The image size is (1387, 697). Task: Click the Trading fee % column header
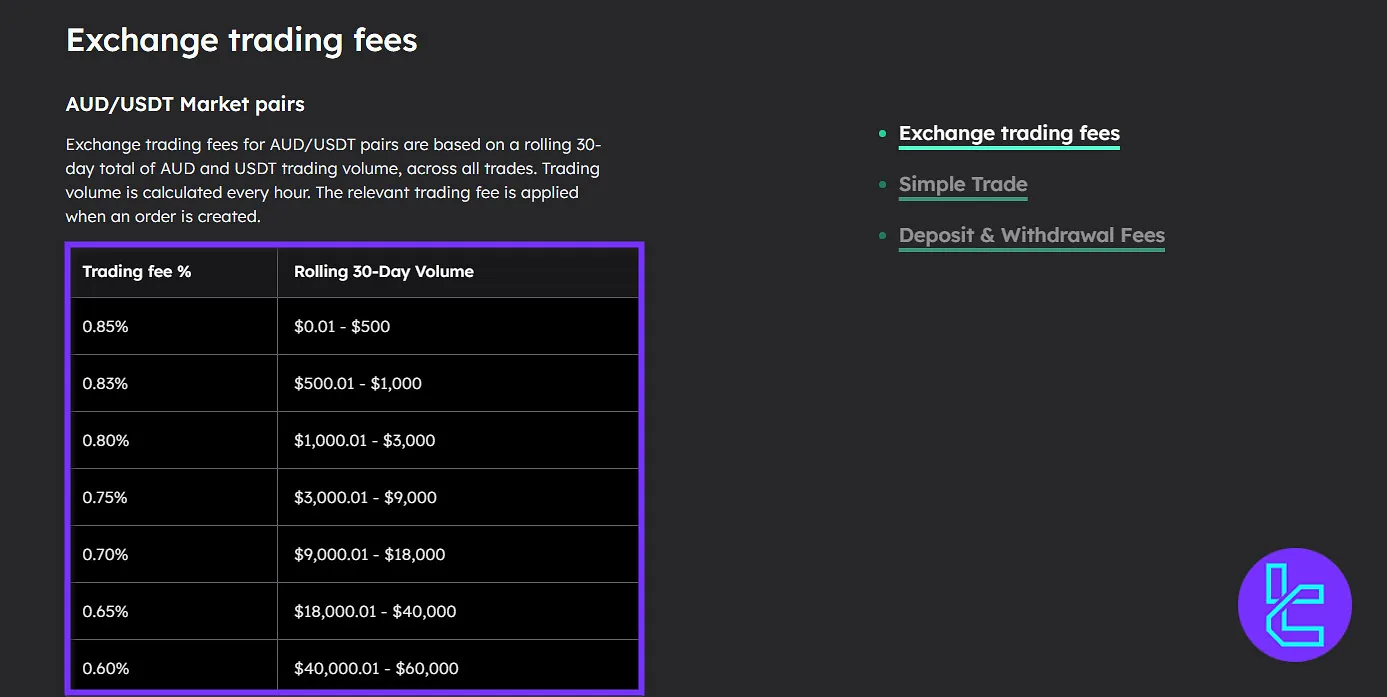tap(137, 271)
